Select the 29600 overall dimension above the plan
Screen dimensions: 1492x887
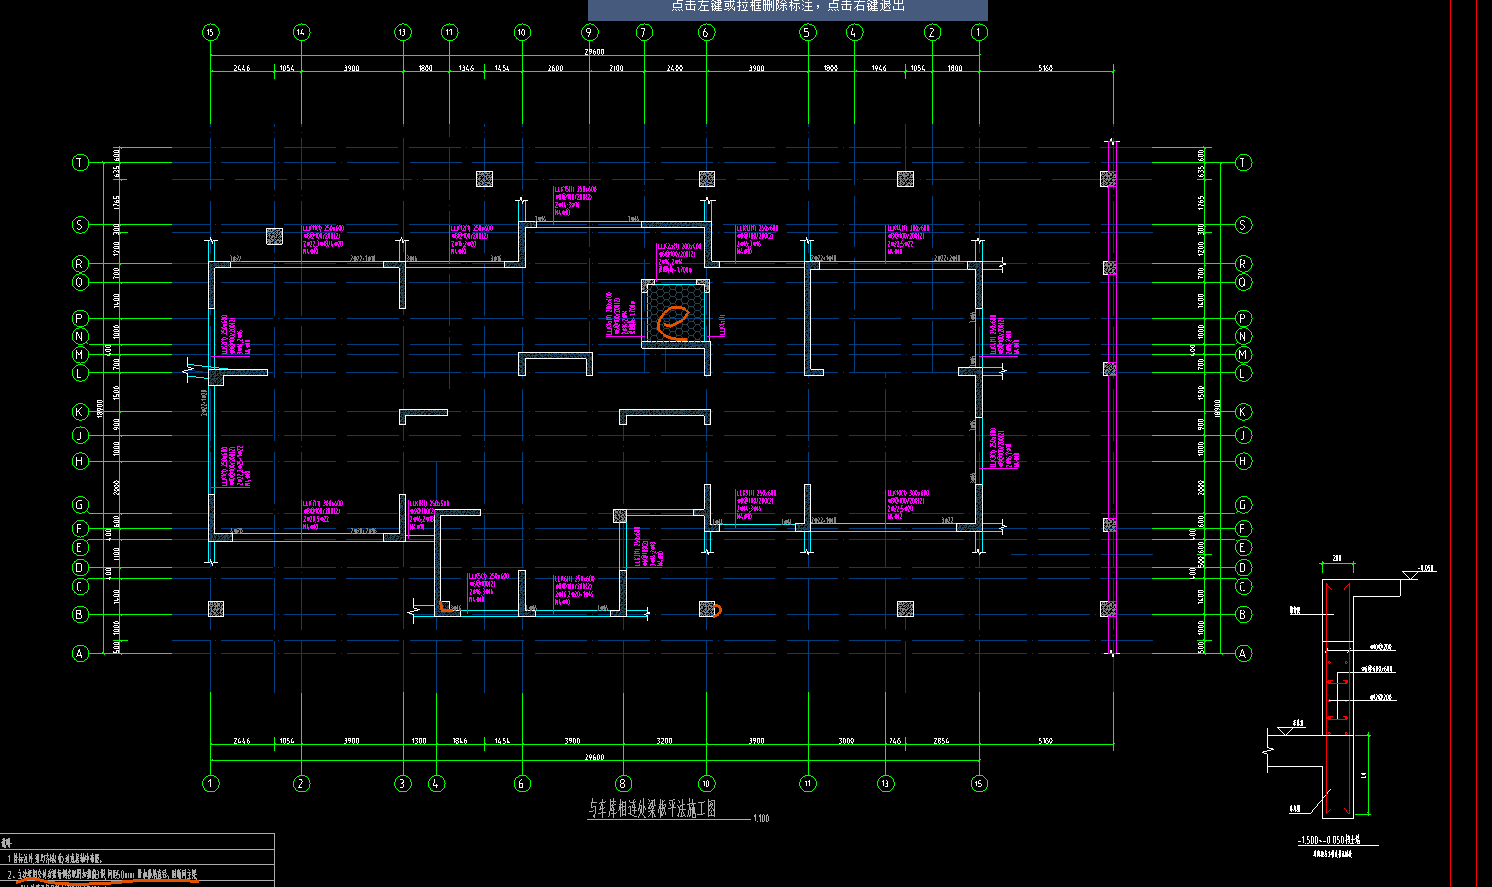[x=594, y=51]
